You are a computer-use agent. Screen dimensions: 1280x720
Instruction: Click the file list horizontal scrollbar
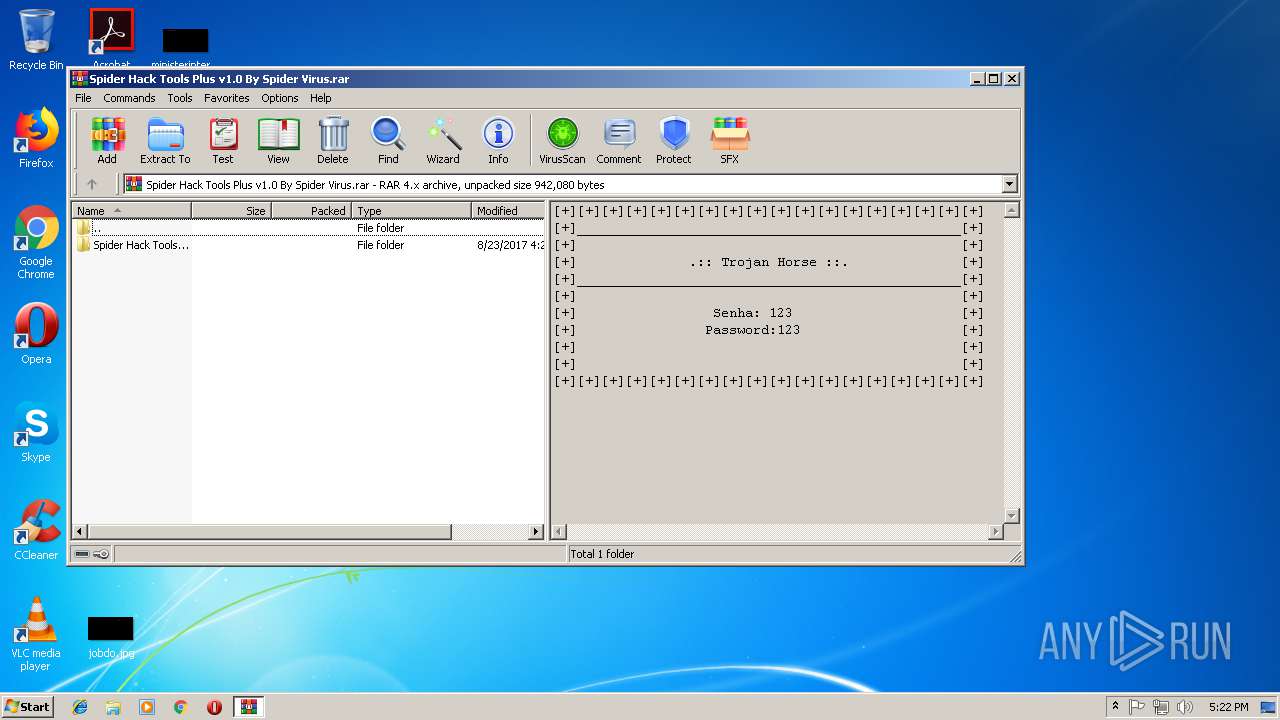coord(270,532)
